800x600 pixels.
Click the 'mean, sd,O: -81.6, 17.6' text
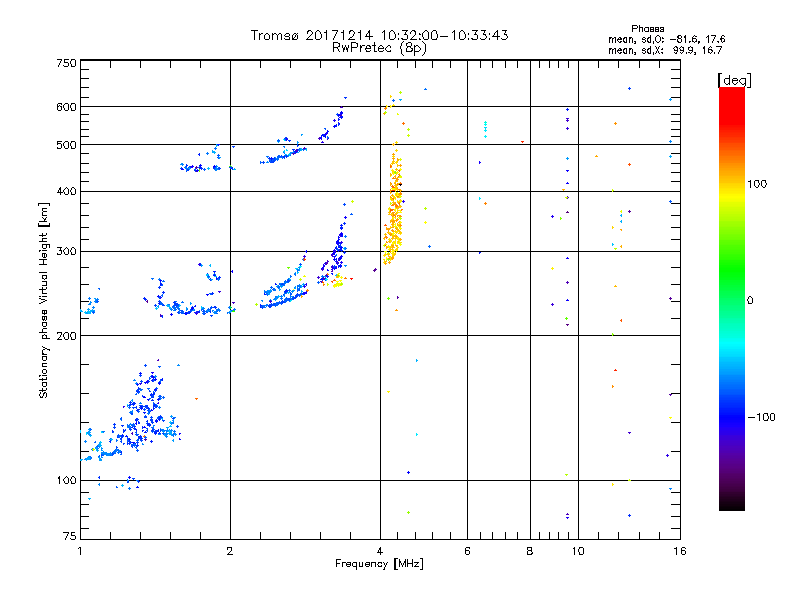(x=666, y=39)
